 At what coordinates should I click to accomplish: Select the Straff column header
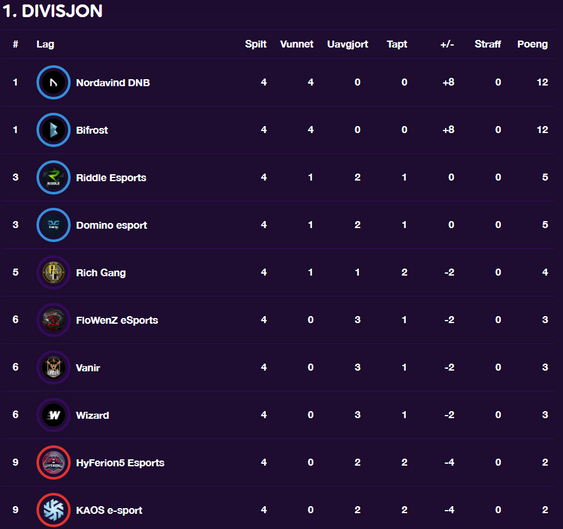pos(488,44)
